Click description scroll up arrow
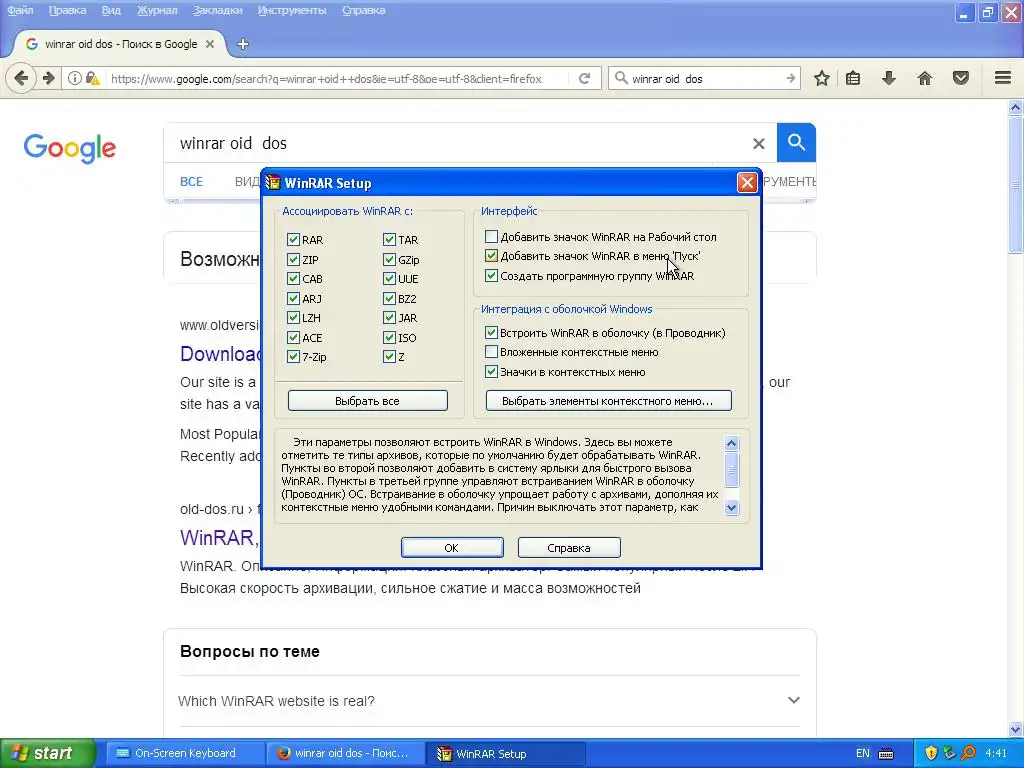The height and width of the screenshot is (768, 1024). (x=731, y=443)
